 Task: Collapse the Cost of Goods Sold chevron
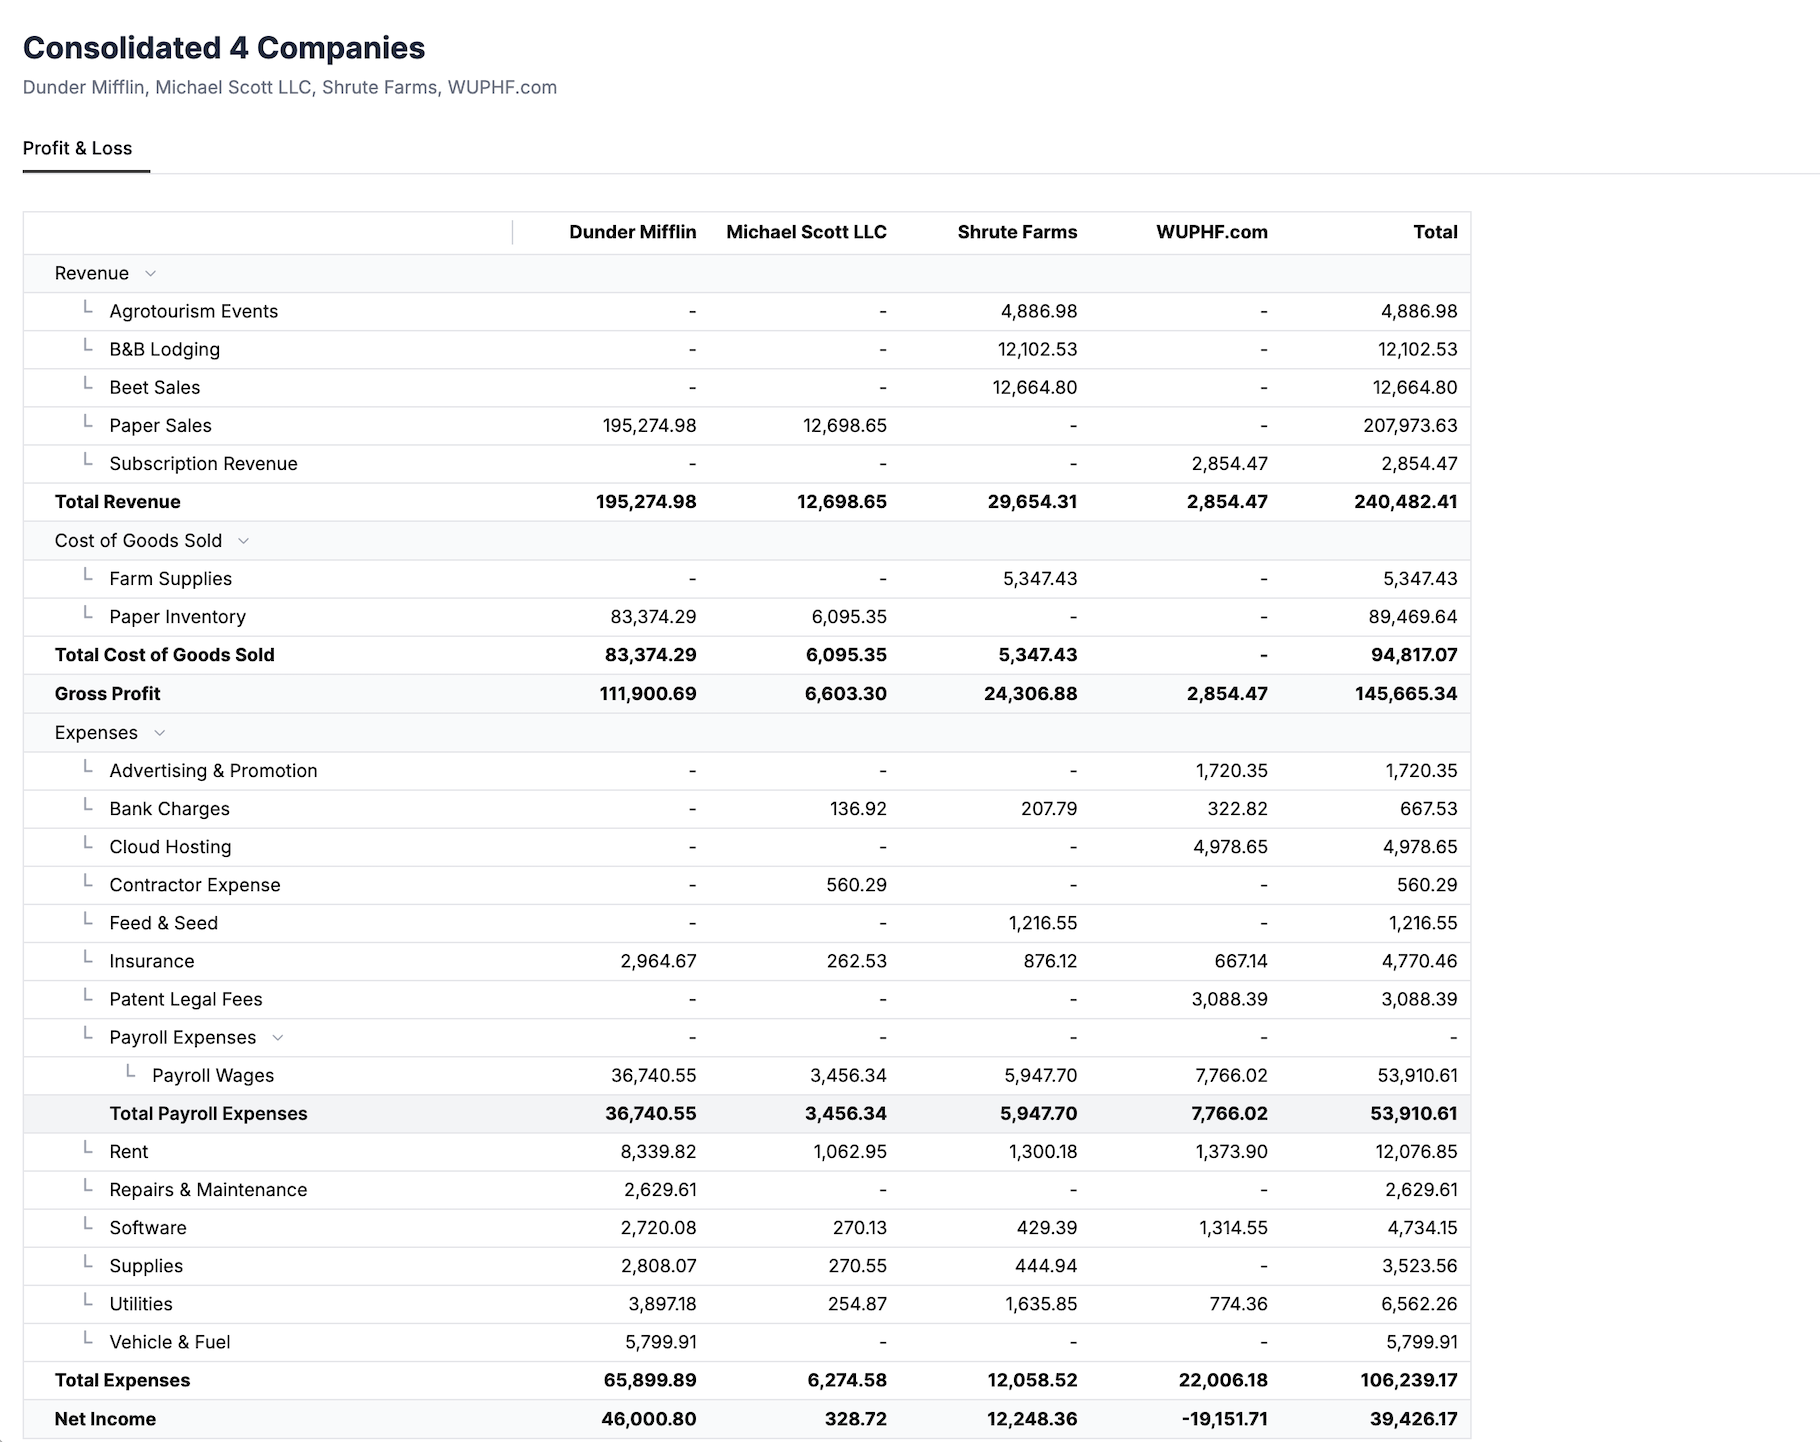point(243,541)
